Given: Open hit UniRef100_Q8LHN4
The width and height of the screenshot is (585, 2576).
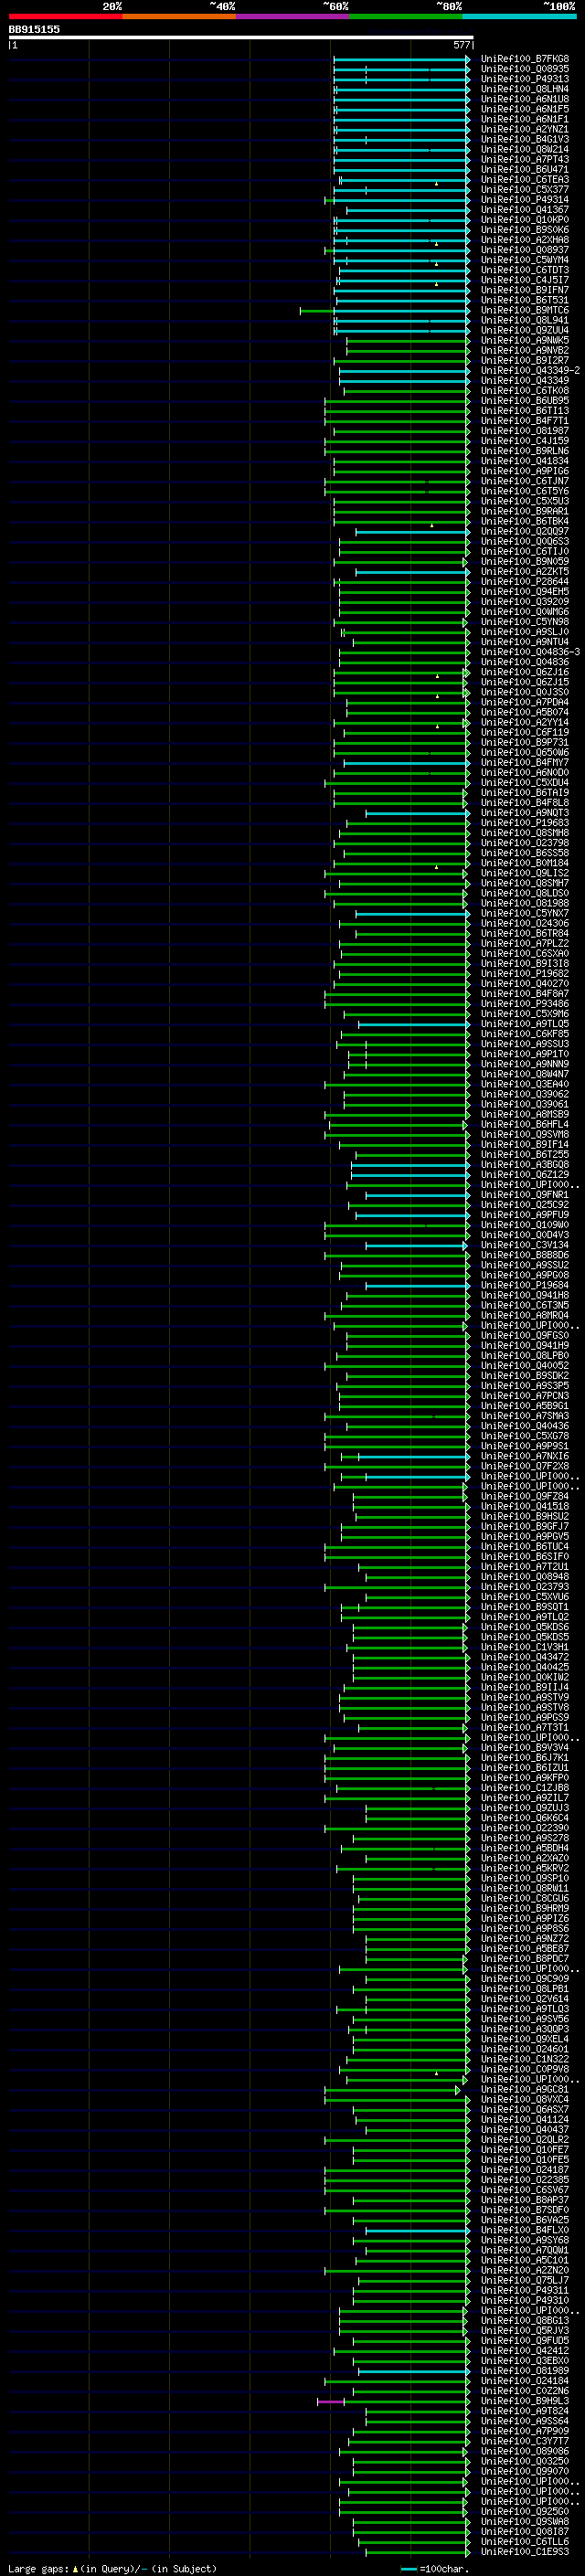Looking at the screenshot, I should pyautogui.click(x=525, y=89).
